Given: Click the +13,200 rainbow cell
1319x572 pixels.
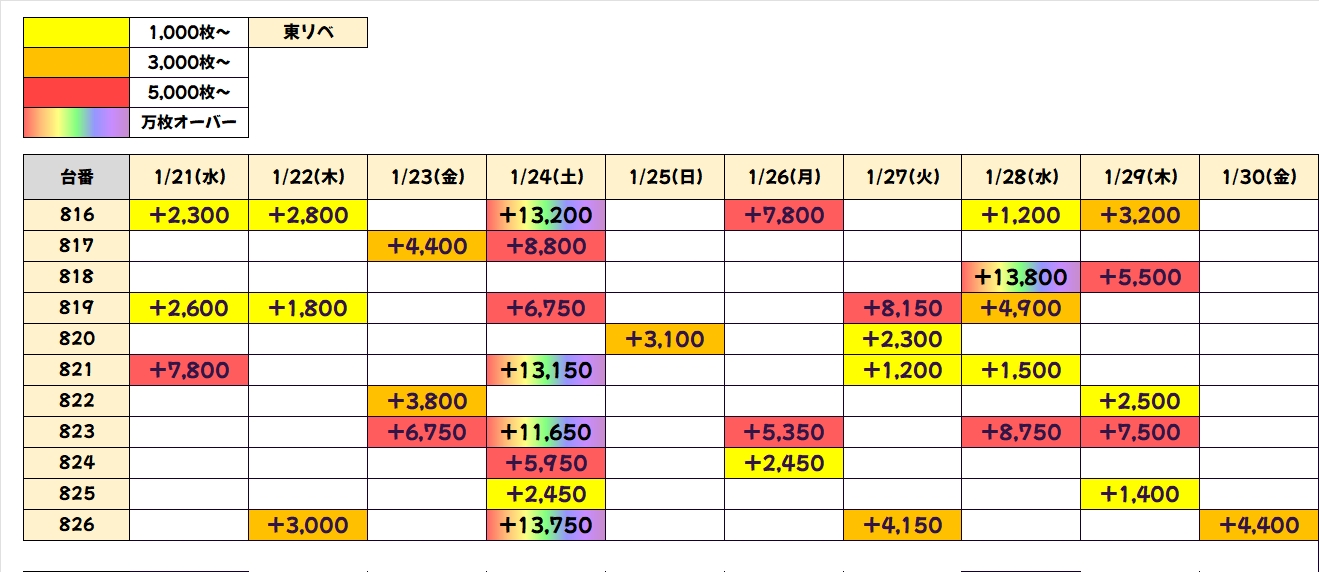Looking at the screenshot, I should (x=545, y=215).
